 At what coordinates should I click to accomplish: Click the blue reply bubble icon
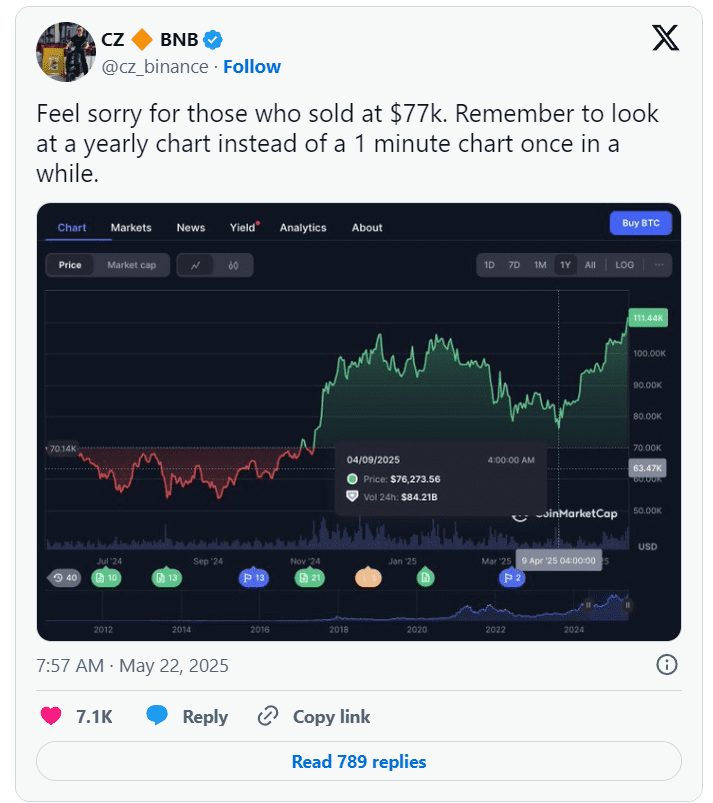(x=157, y=715)
